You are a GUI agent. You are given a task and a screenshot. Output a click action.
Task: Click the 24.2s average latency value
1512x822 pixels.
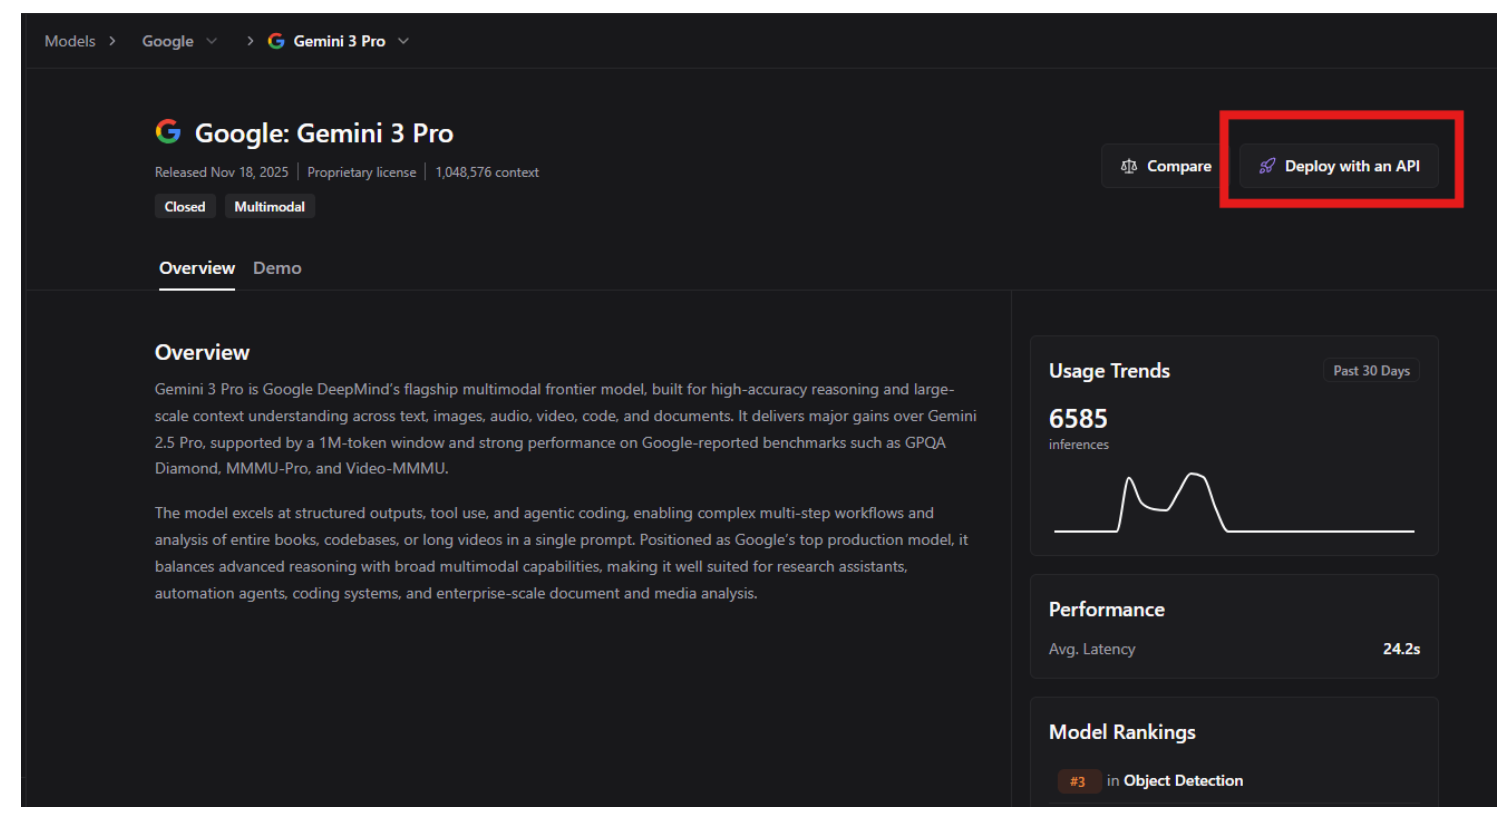point(1401,649)
